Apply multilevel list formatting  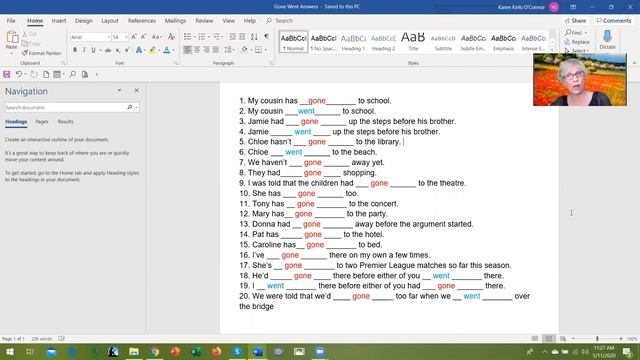(216, 37)
